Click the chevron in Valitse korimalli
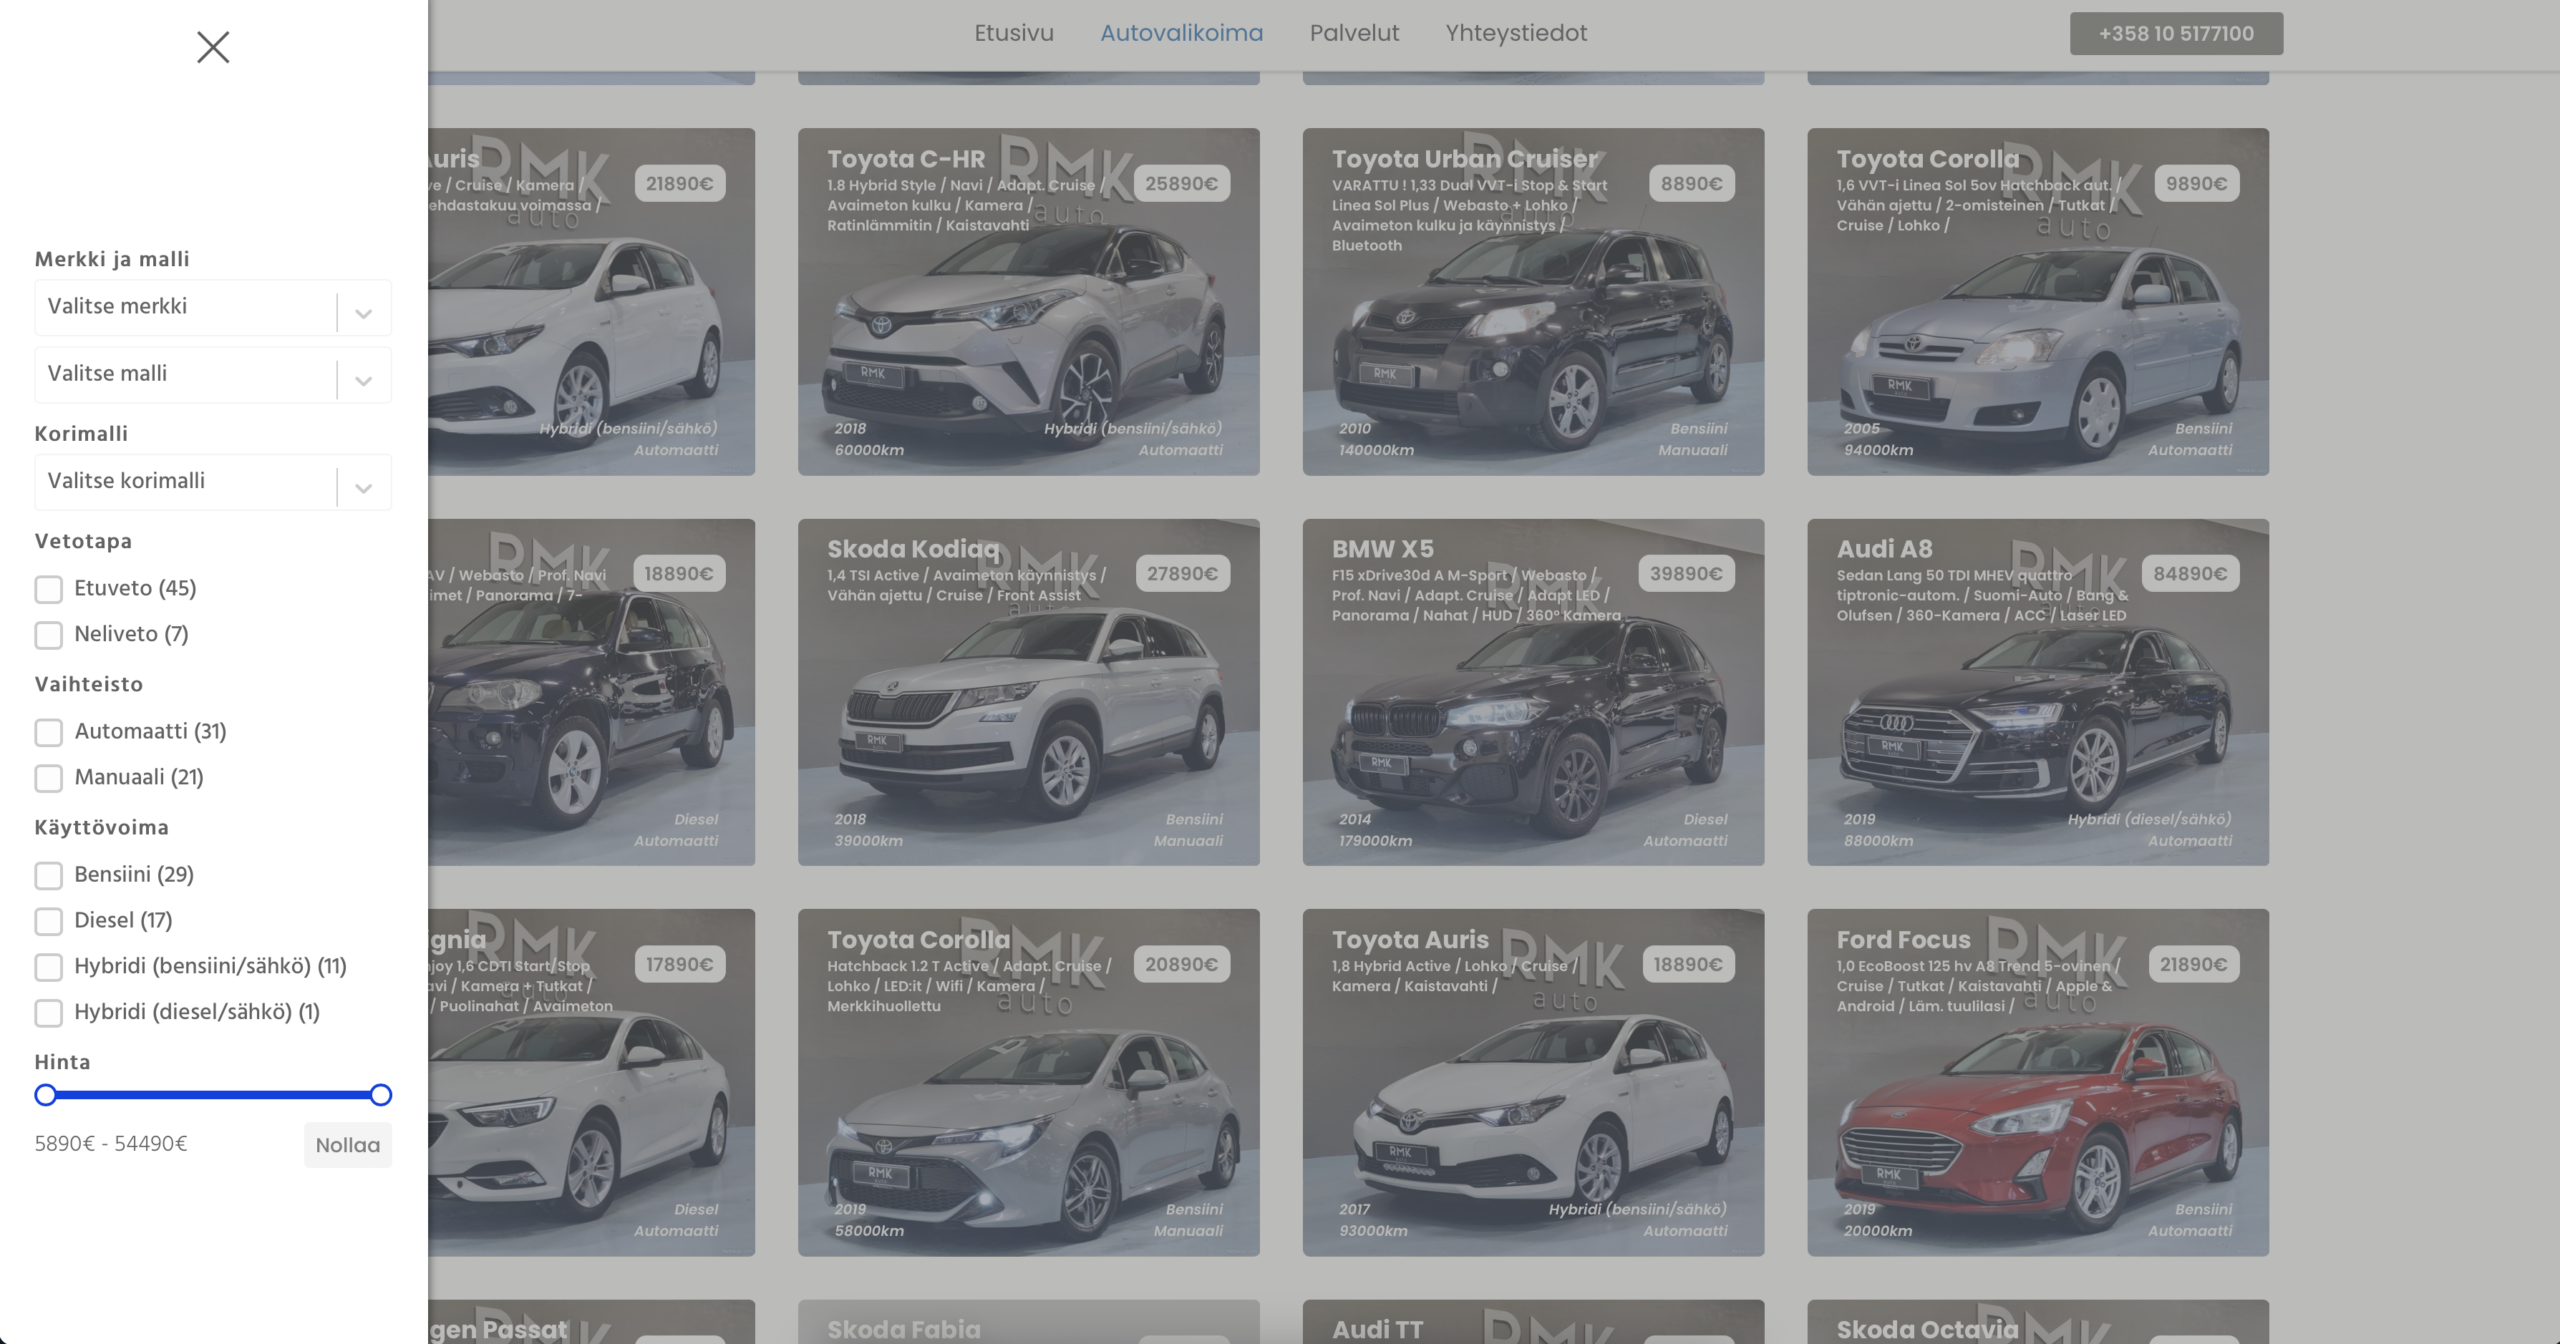Screen dimensions: 2560x1344 click(364, 488)
